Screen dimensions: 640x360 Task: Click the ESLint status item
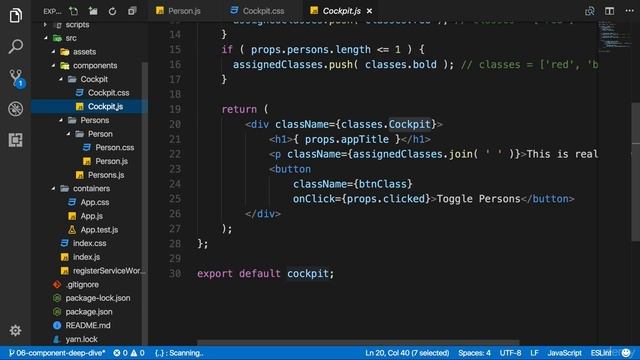[x=601, y=353]
